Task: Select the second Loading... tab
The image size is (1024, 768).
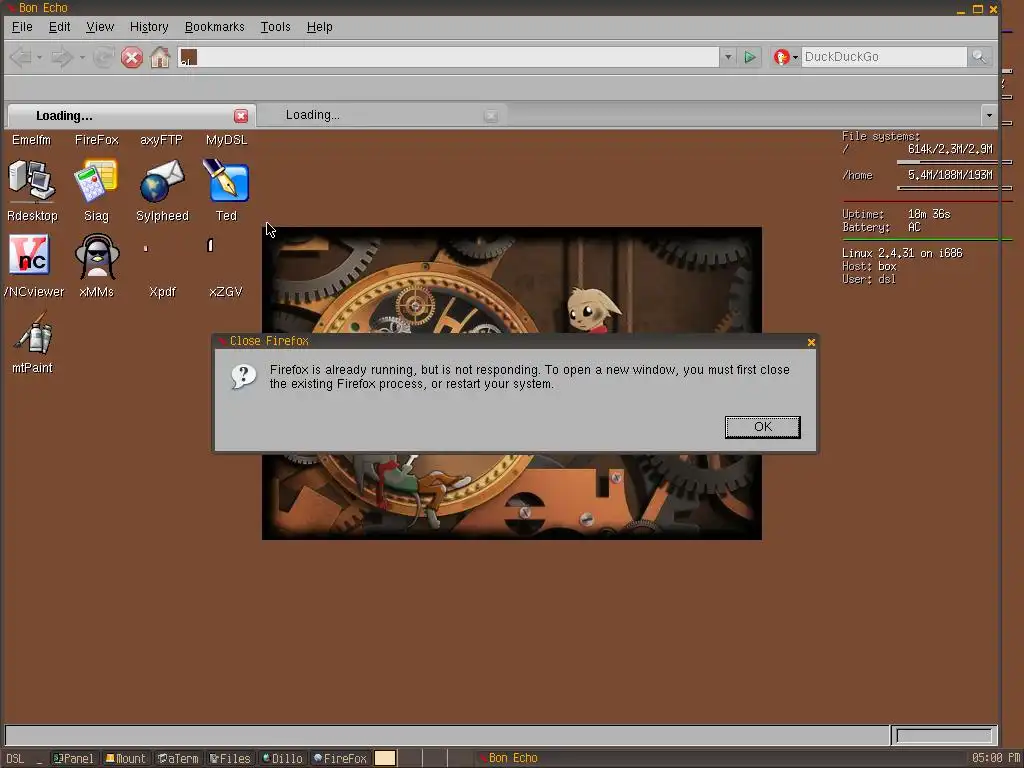Action: [x=381, y=116]
